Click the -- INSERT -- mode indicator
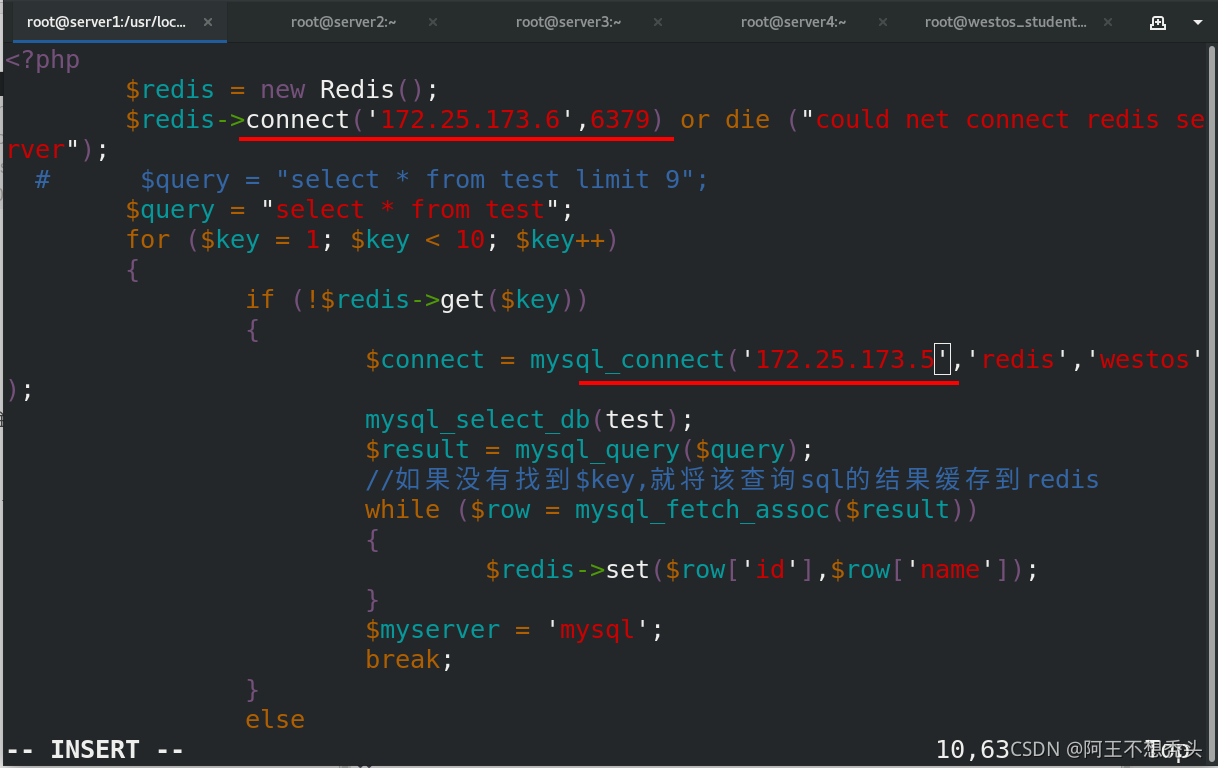1218x768 pixels. pos(95,749)
